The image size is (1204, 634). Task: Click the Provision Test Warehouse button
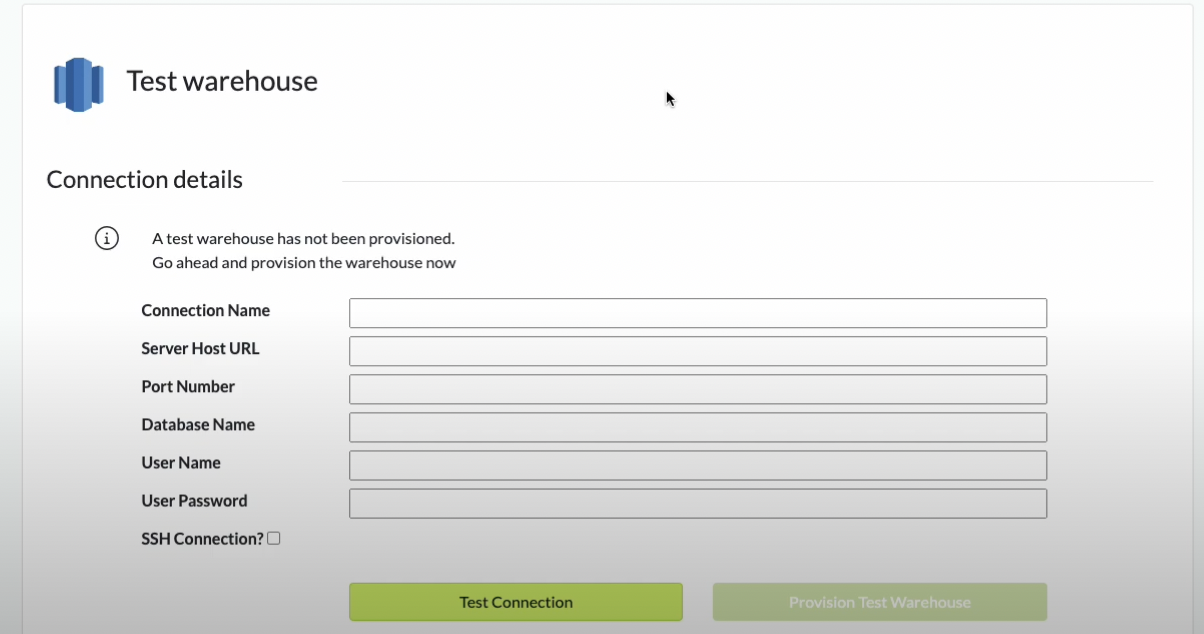(879, 602)
